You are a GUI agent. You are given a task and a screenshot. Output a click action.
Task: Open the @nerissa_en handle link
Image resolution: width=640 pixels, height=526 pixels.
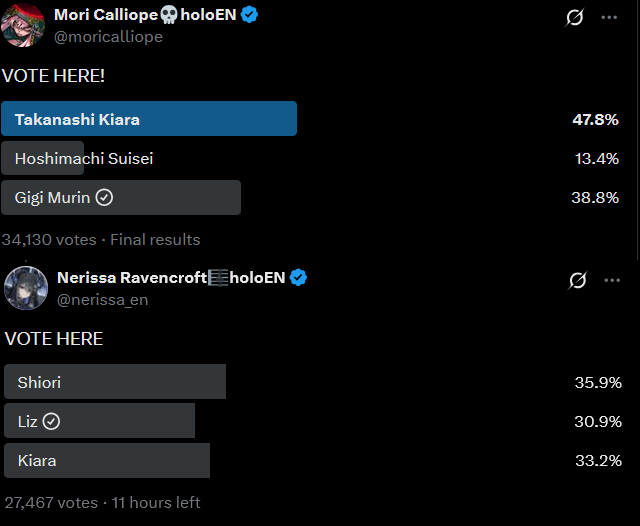tap(102, 299)
